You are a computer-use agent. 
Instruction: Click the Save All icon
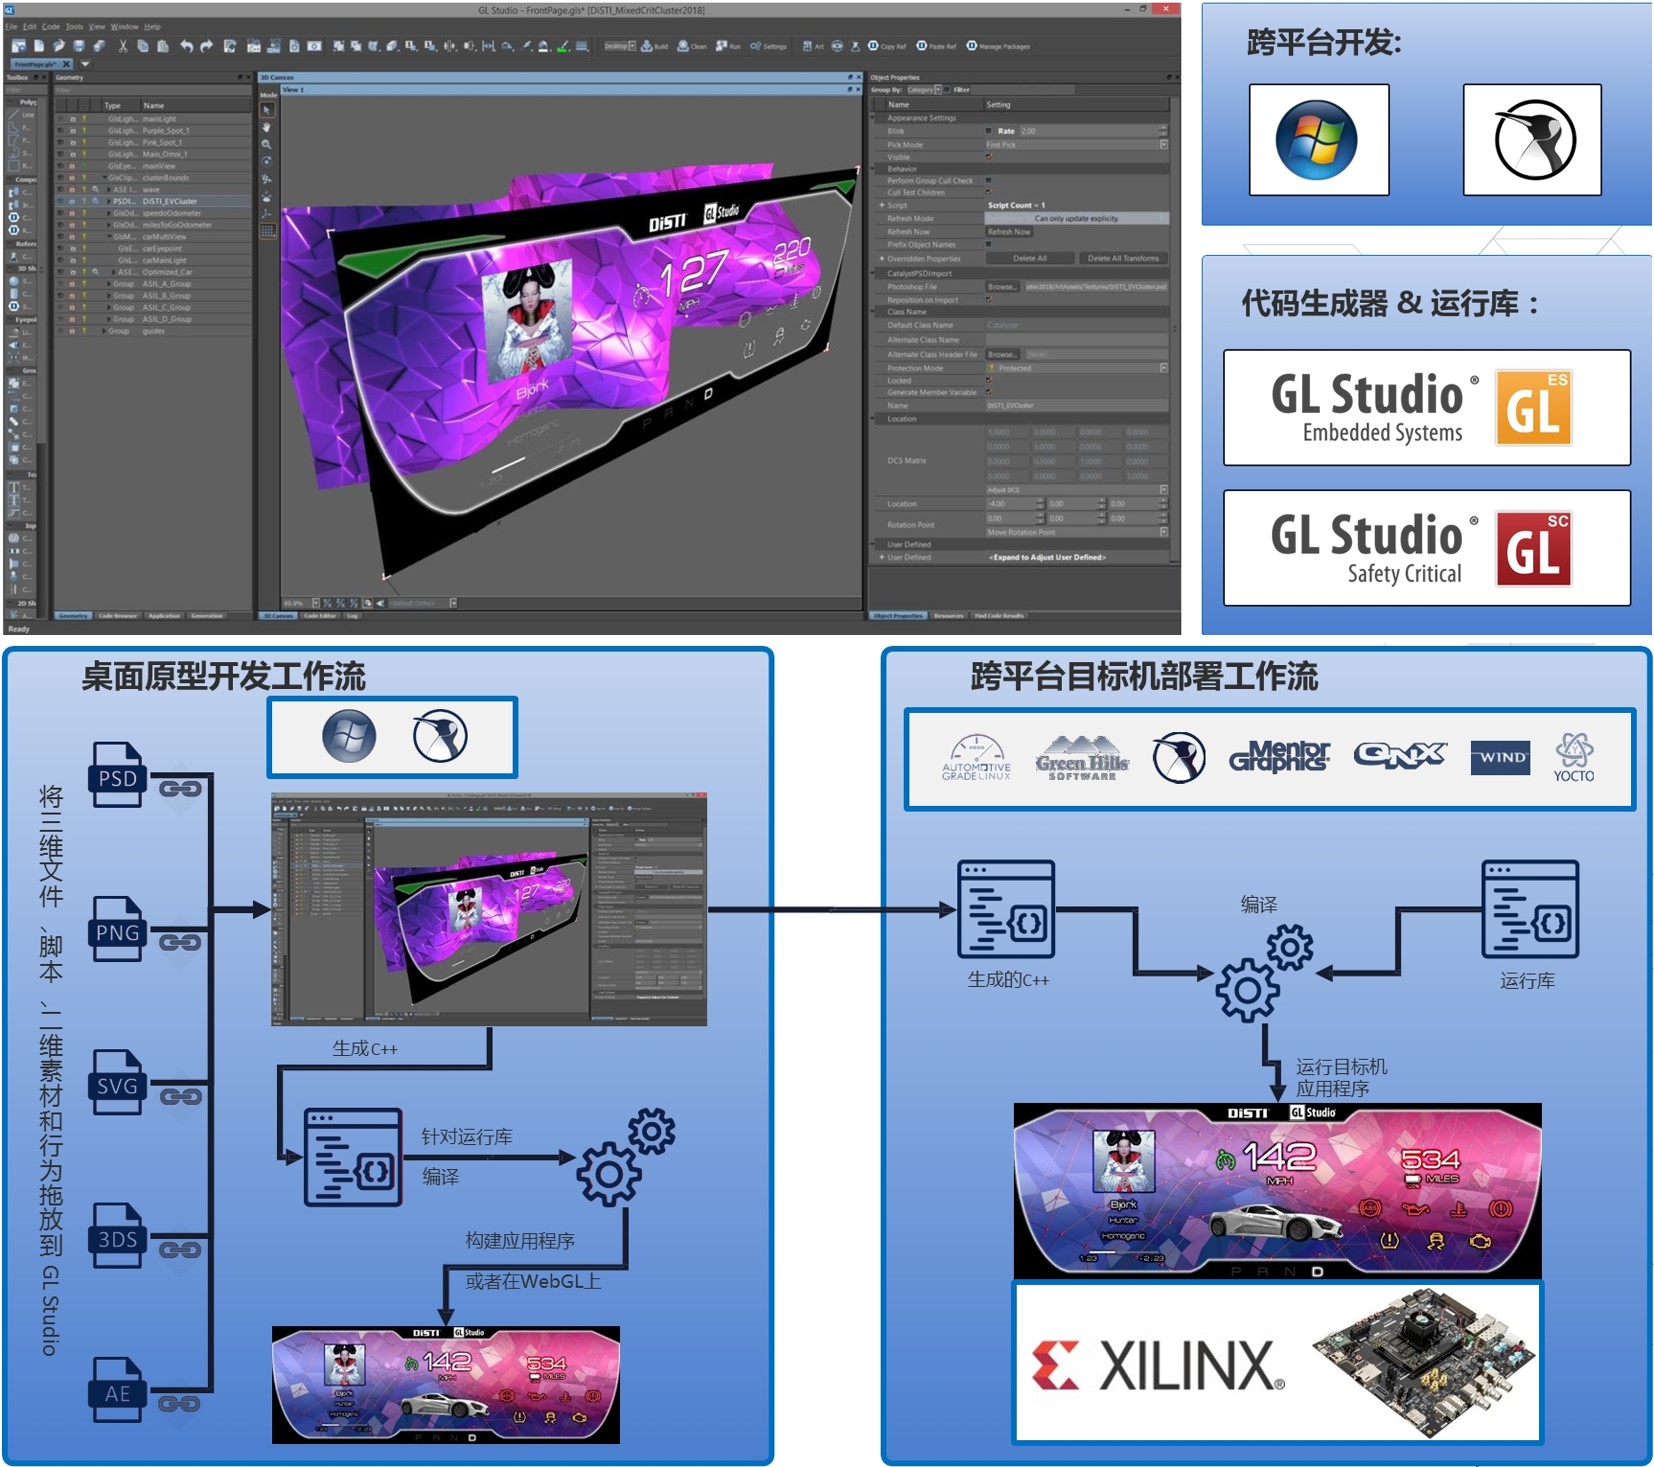pos(99,46)
